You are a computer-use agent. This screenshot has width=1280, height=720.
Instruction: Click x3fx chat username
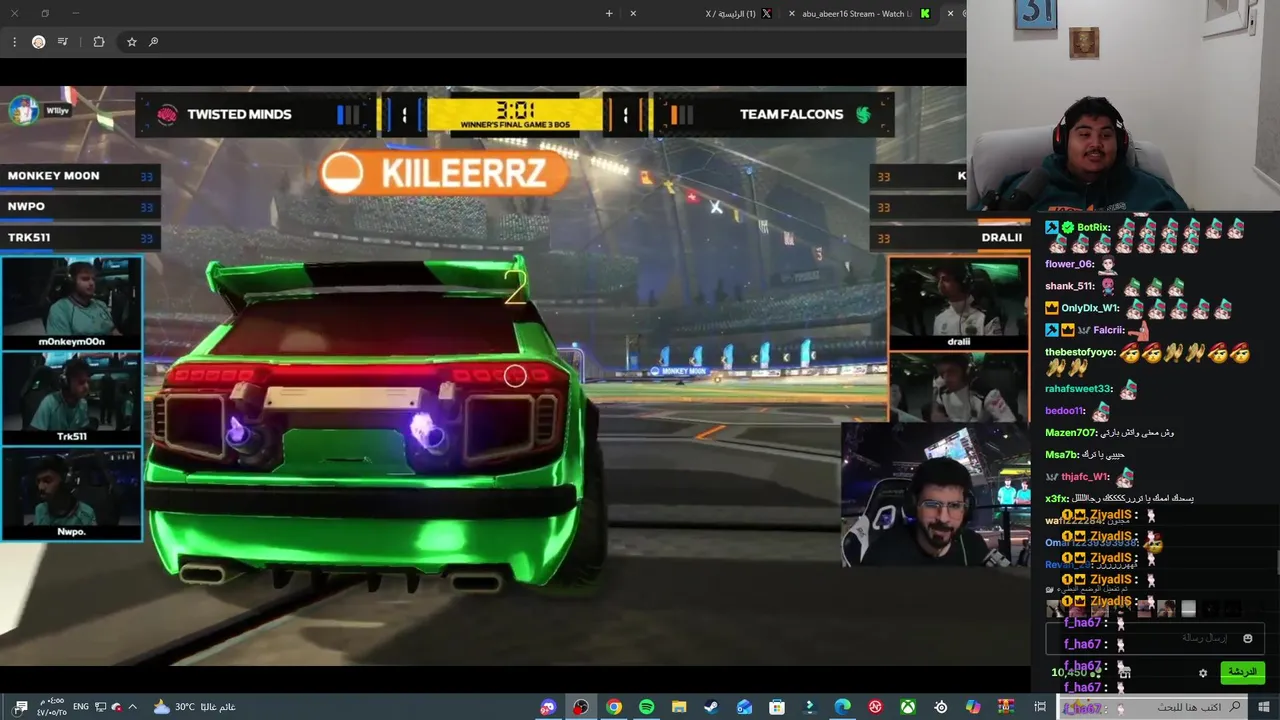[x=1057, y=499]
